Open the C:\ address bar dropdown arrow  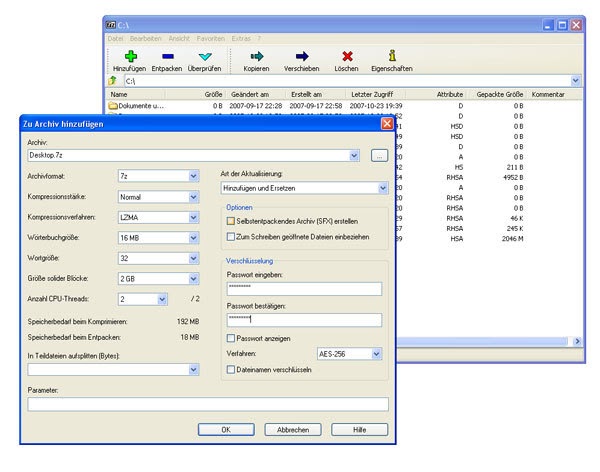click(575, 81)
